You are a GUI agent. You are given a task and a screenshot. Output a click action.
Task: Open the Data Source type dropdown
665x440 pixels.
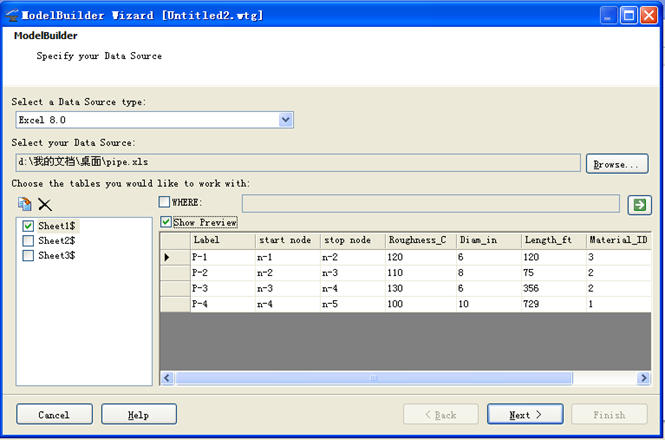[286, 120]
